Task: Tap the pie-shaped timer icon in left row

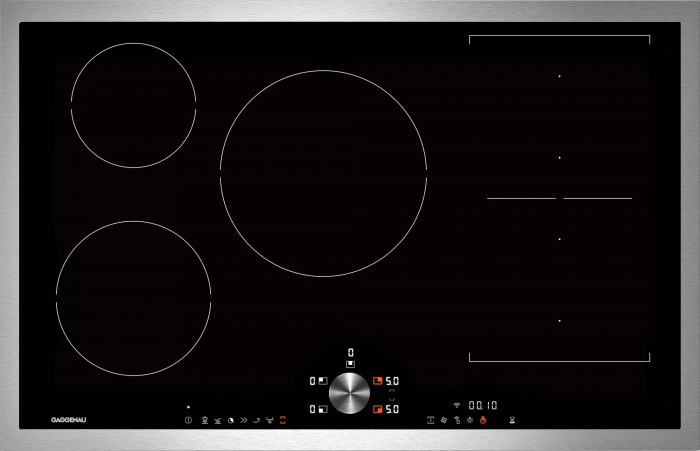Action: click(231, 420)
